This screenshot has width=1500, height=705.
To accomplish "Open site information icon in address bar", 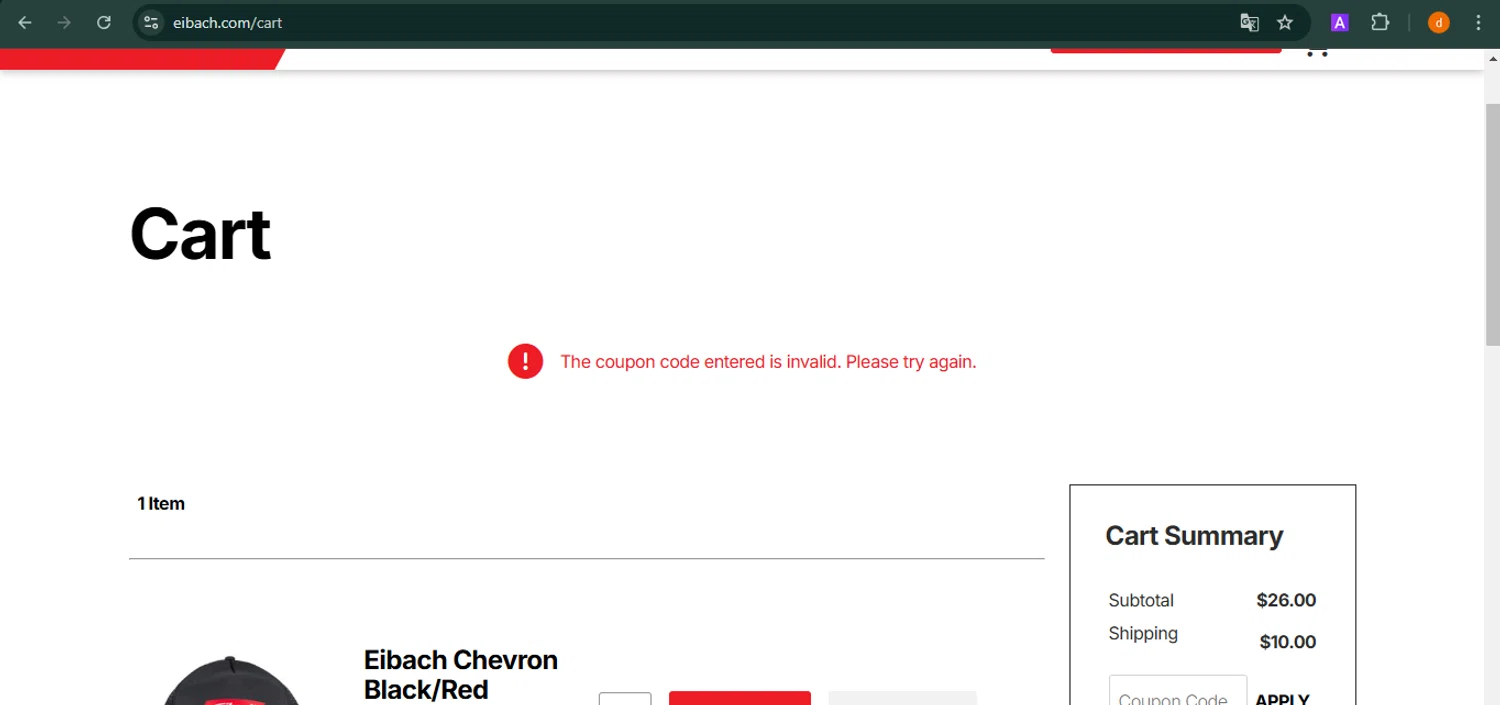I will click(151, 22).
